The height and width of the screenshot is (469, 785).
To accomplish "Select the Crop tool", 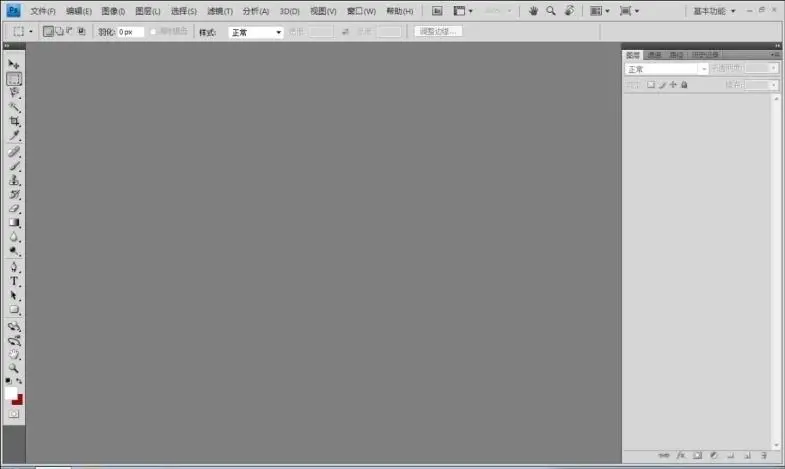I will 14,122.
